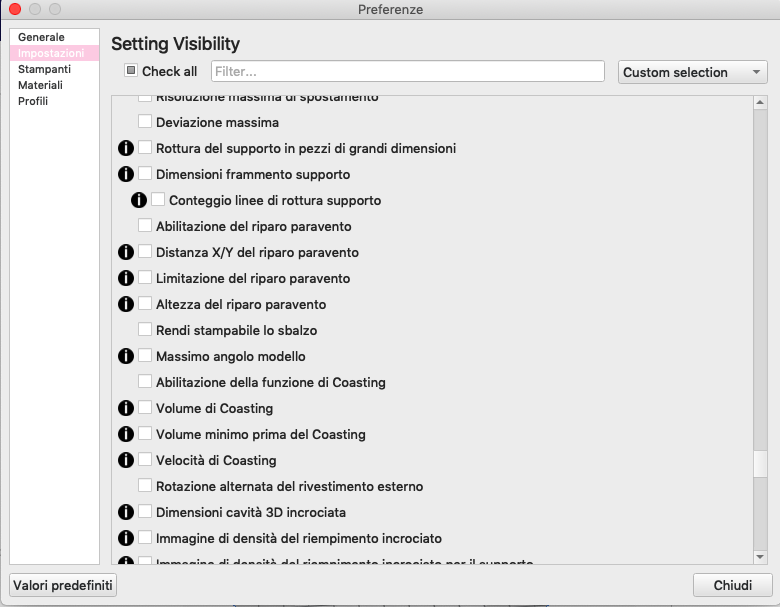
Task: Tick Rendi stampabile lo sbalzo checkbox
Action: [145, 330]
